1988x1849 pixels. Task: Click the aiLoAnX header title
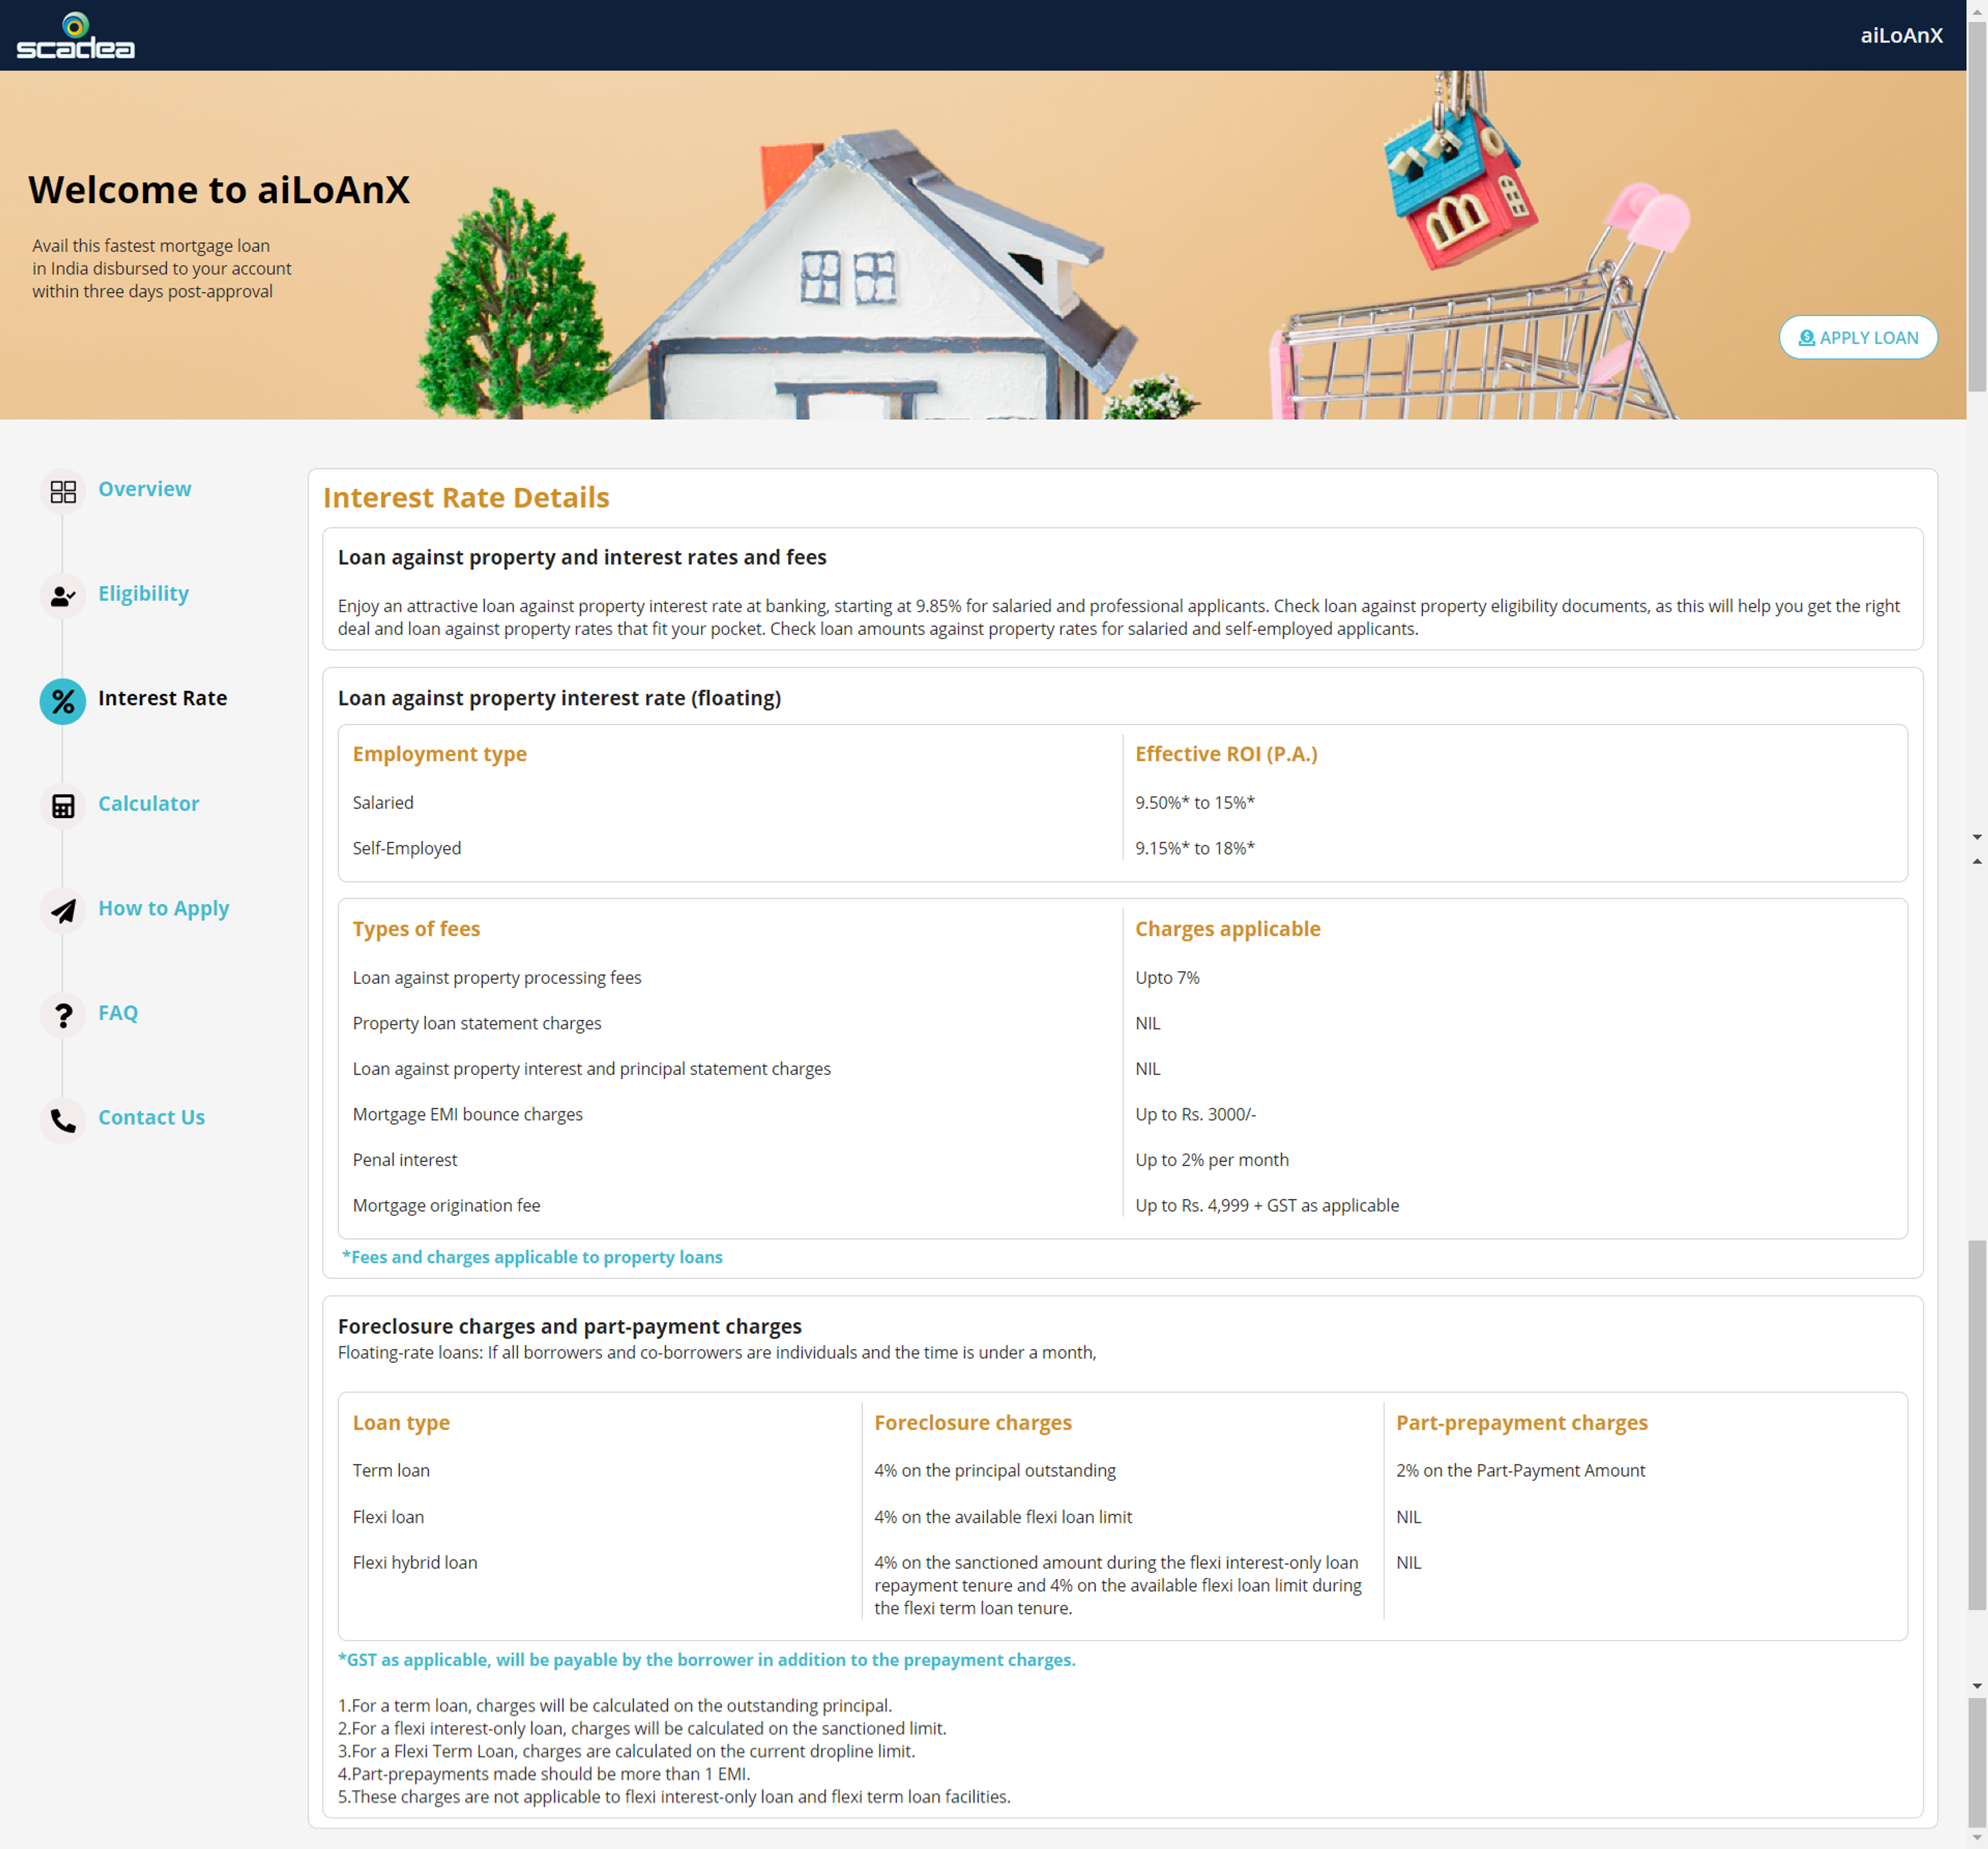coord(1901,35)
